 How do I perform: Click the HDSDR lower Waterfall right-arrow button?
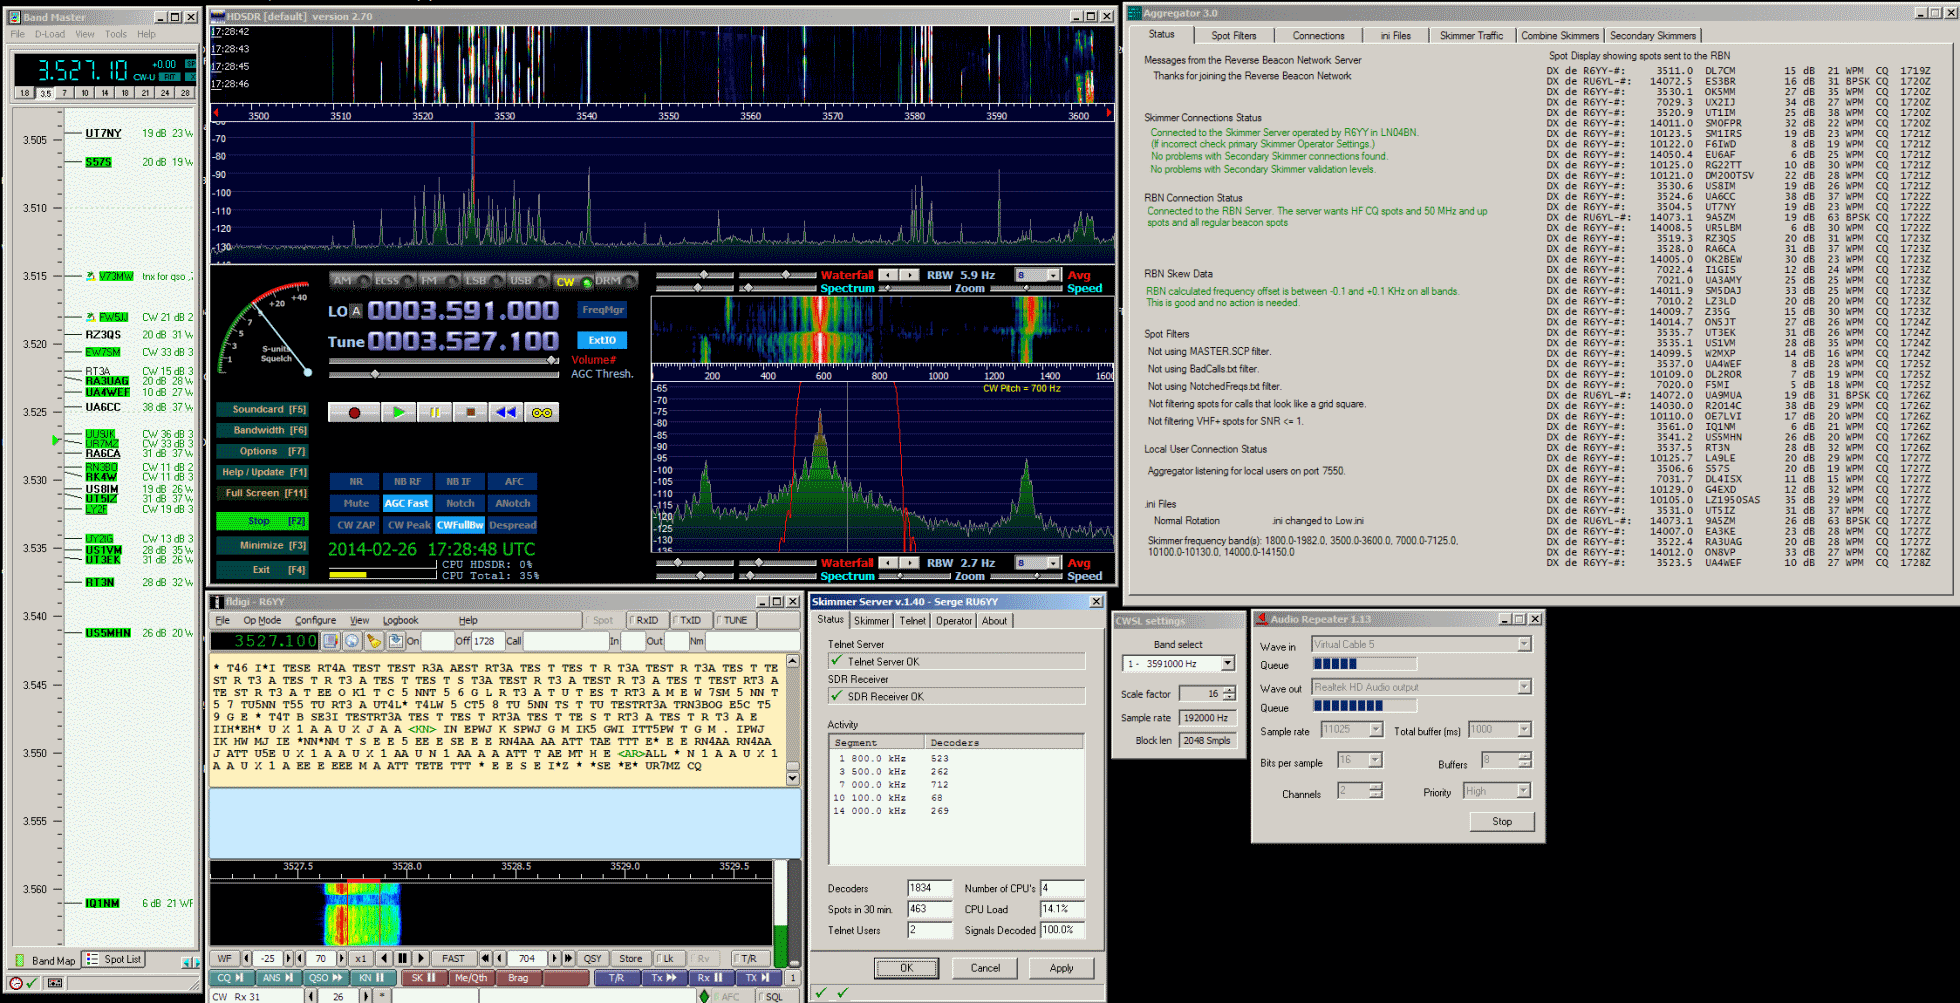tap(909, 563)
